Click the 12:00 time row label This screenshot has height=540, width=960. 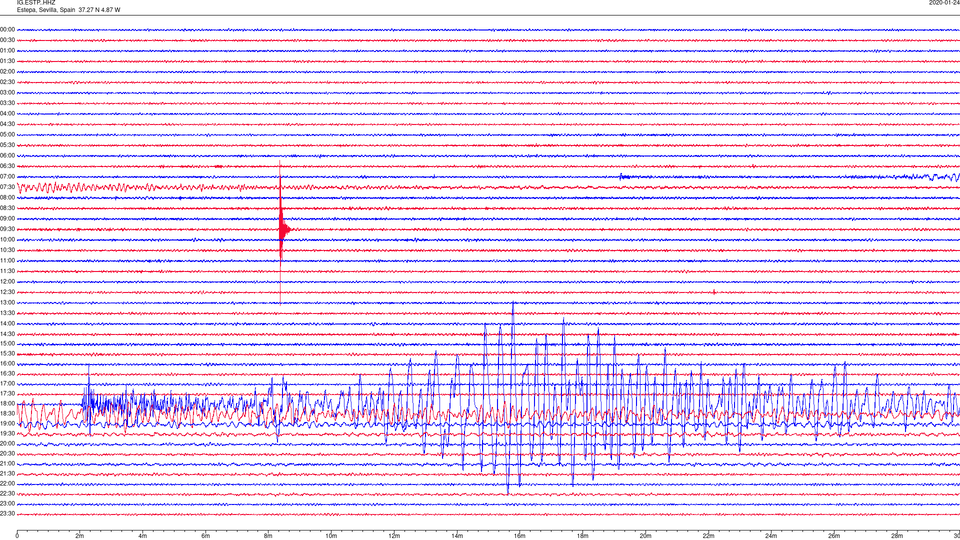pos(7,282)
